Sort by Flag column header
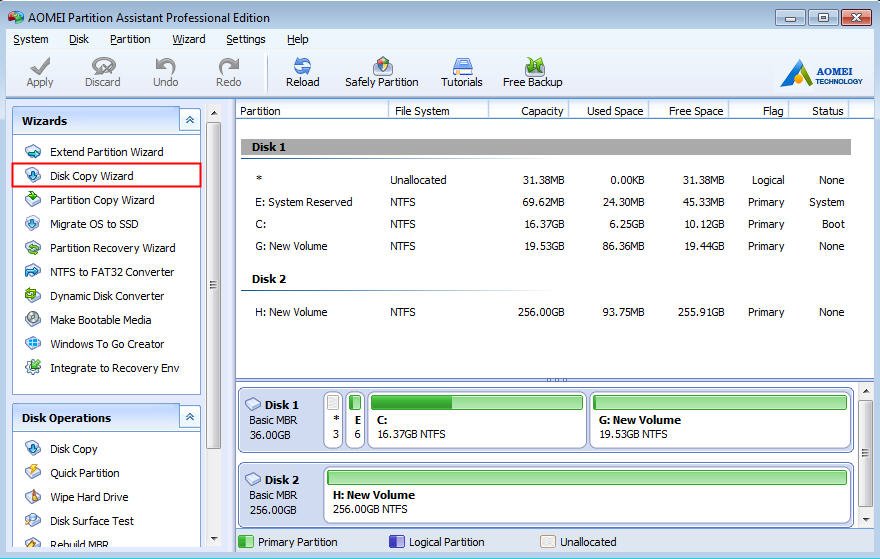880x559 pixels. tap(759, 111)
